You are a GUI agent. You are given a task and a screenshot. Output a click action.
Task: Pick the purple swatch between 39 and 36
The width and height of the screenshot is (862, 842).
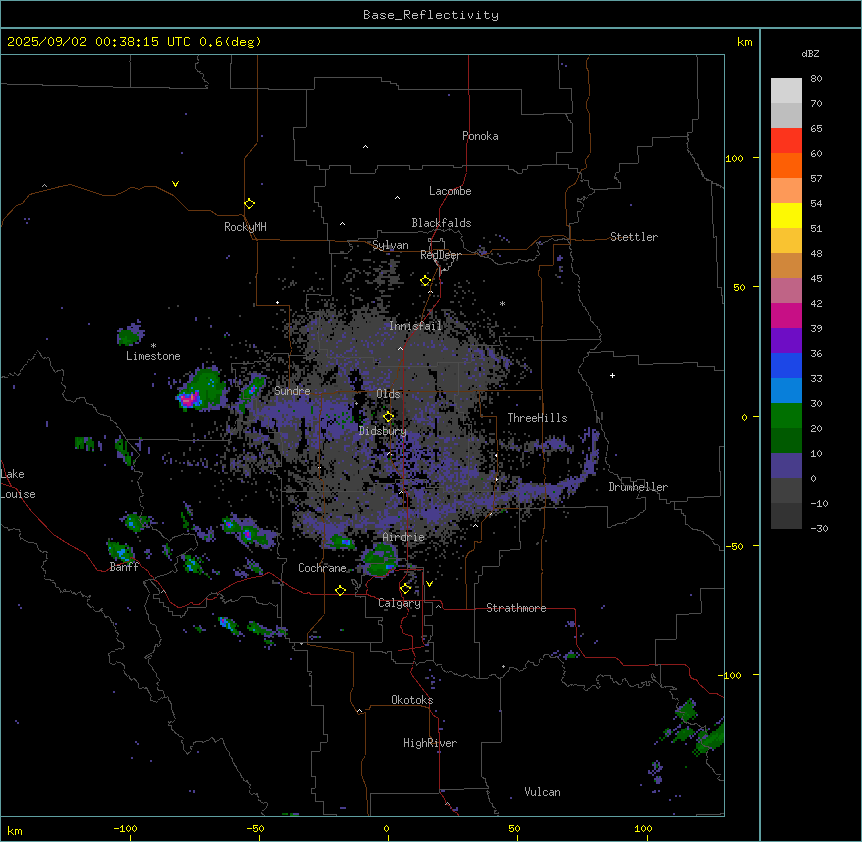point(786,341)
